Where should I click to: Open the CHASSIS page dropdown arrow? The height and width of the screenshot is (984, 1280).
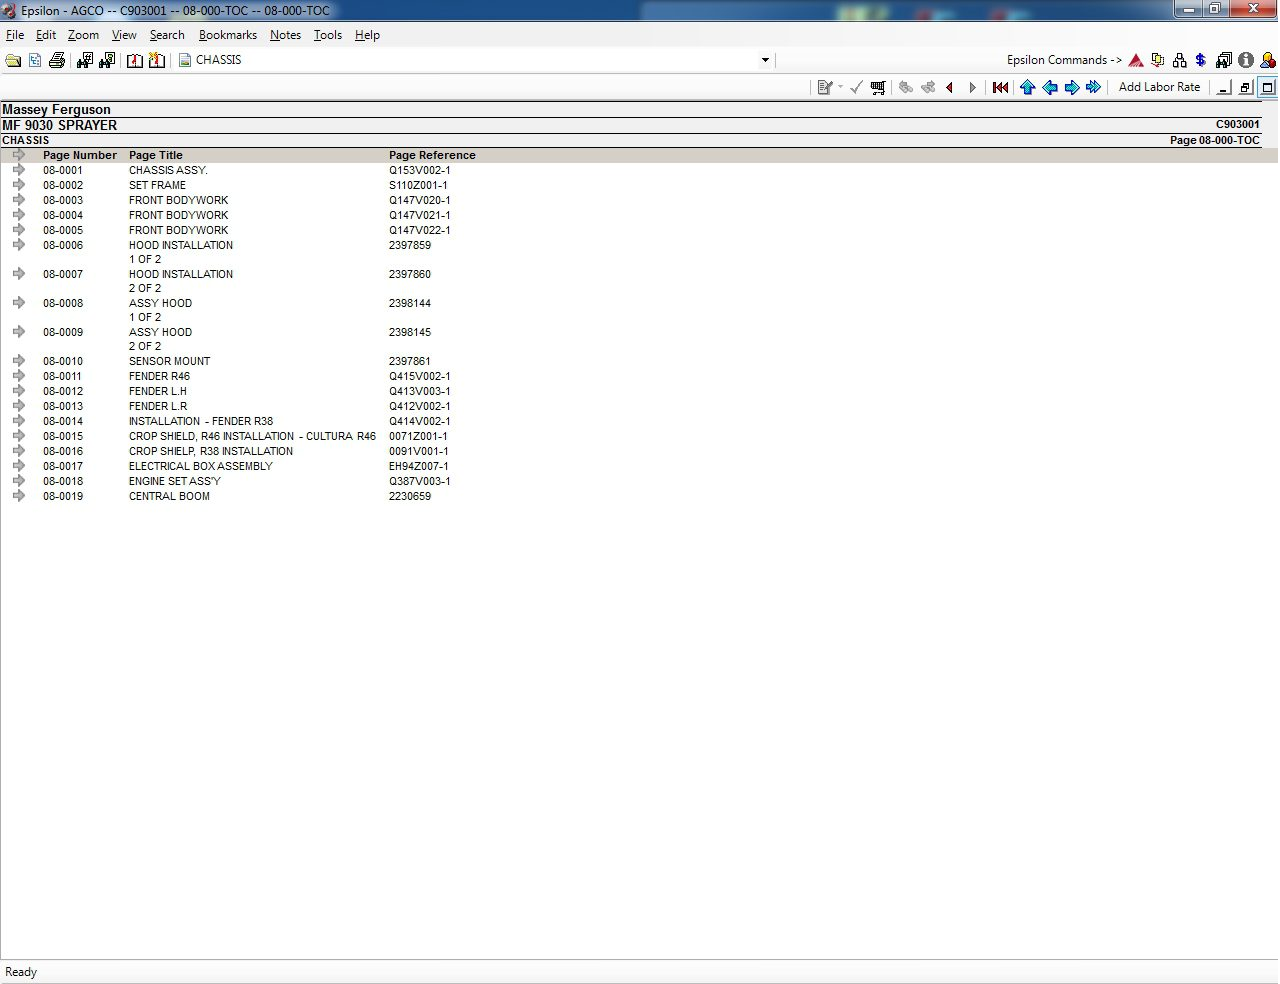[765, 60]
